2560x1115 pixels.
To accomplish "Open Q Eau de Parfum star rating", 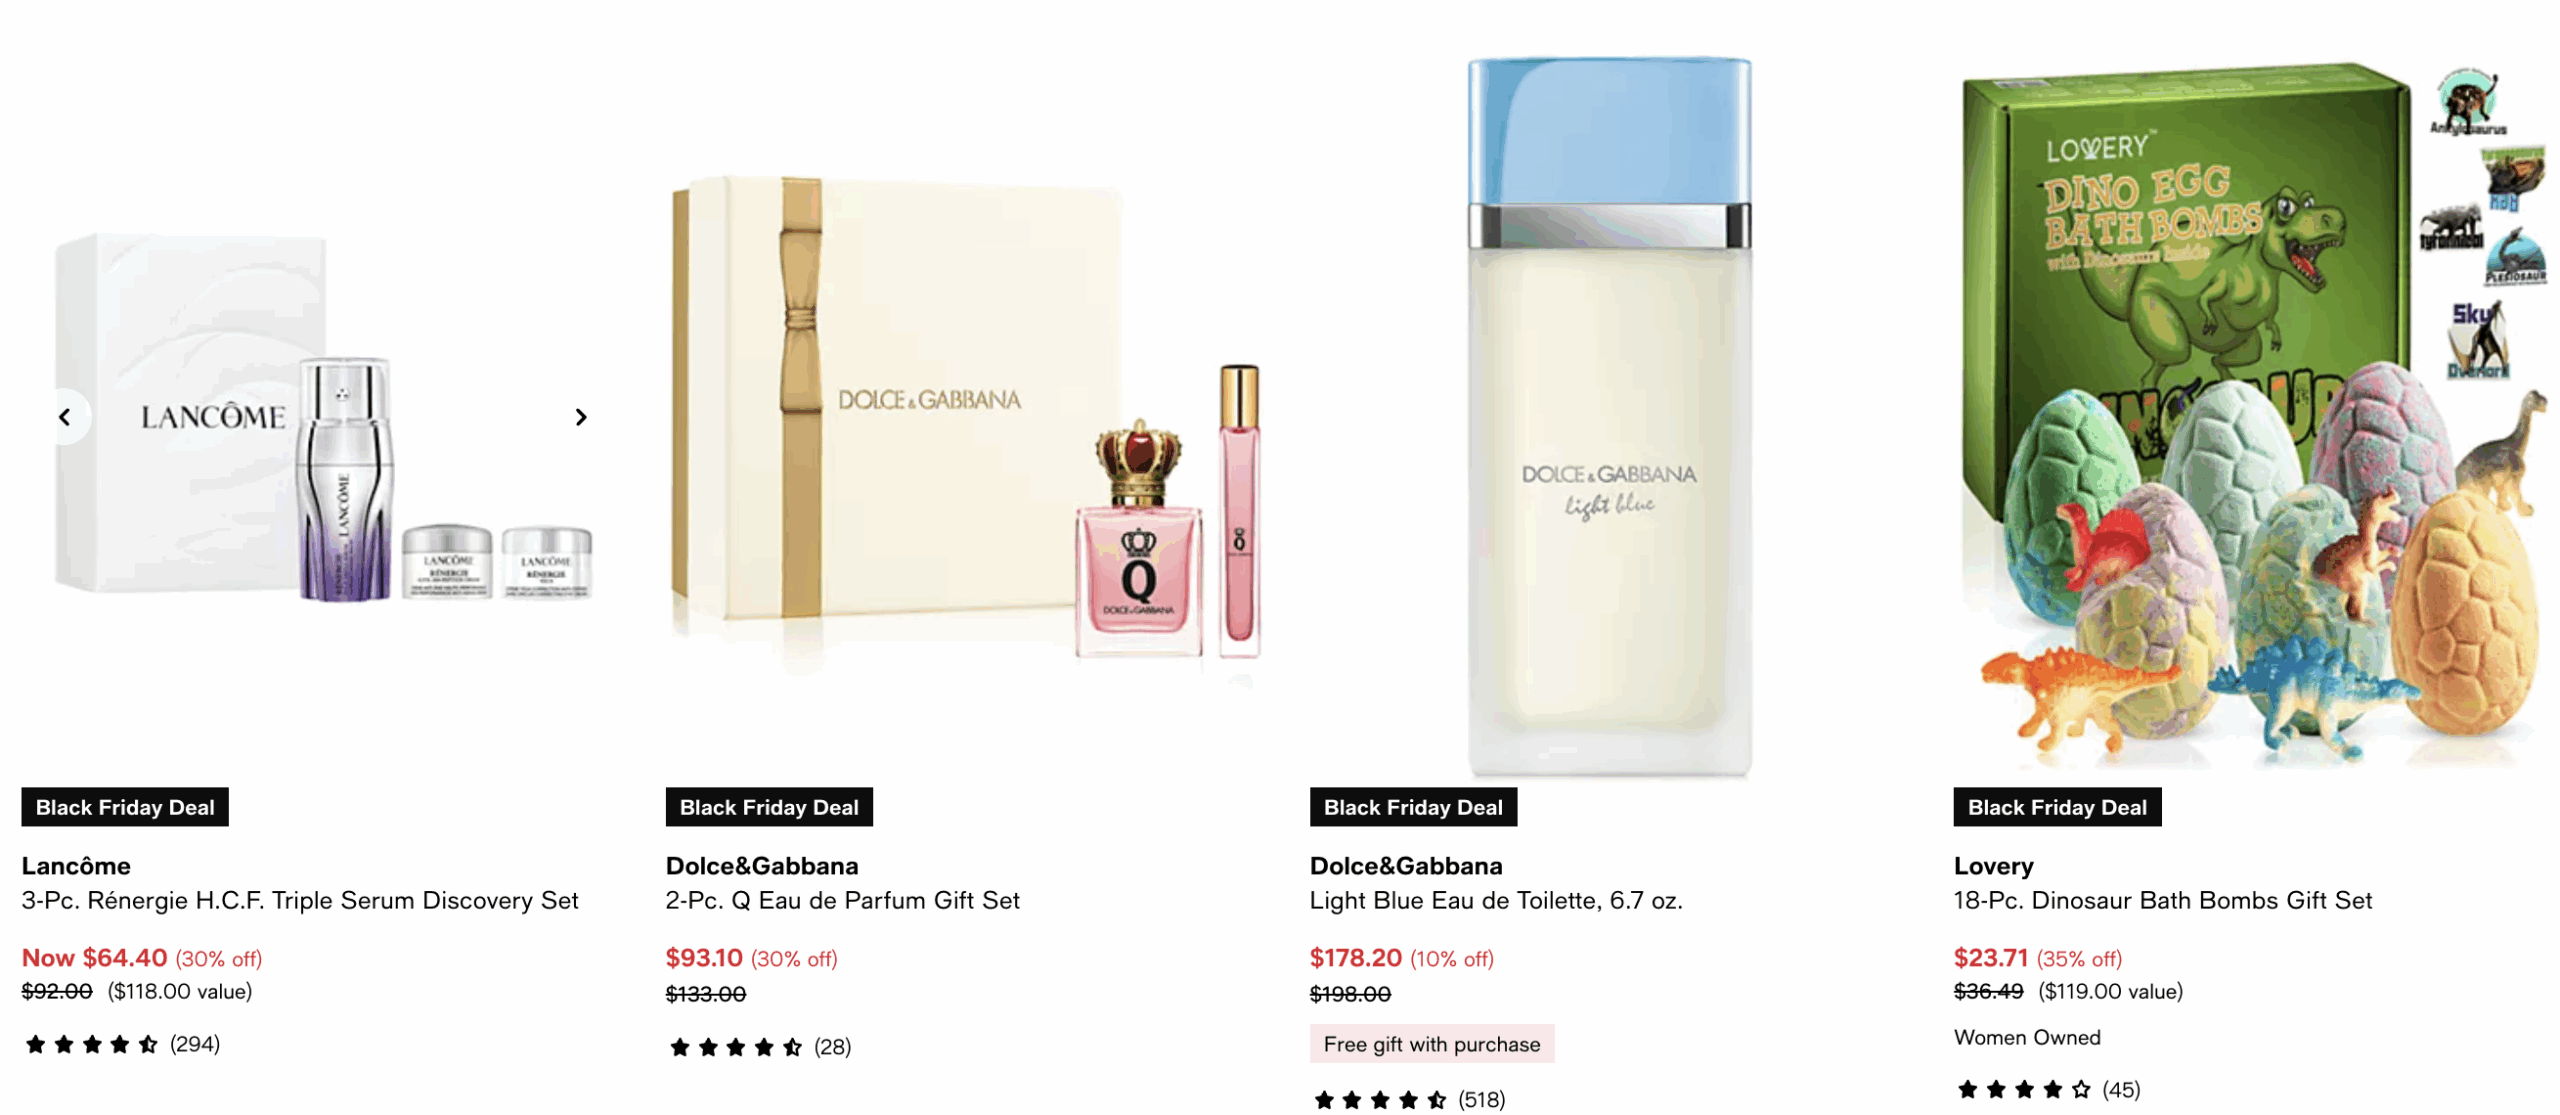I will pos(759,1047).
